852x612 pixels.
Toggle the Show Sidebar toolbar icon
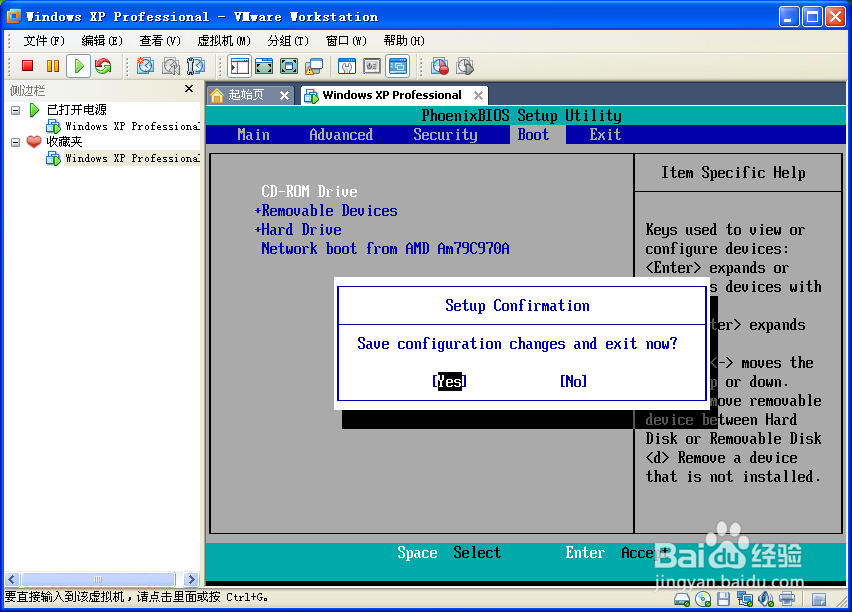coord(240,66)
